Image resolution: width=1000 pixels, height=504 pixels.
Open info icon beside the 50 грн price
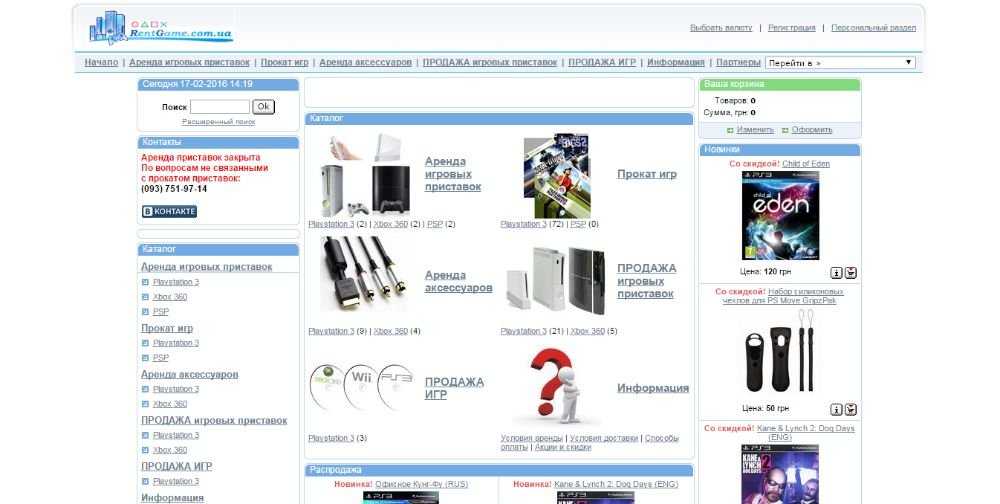[836, 410]
